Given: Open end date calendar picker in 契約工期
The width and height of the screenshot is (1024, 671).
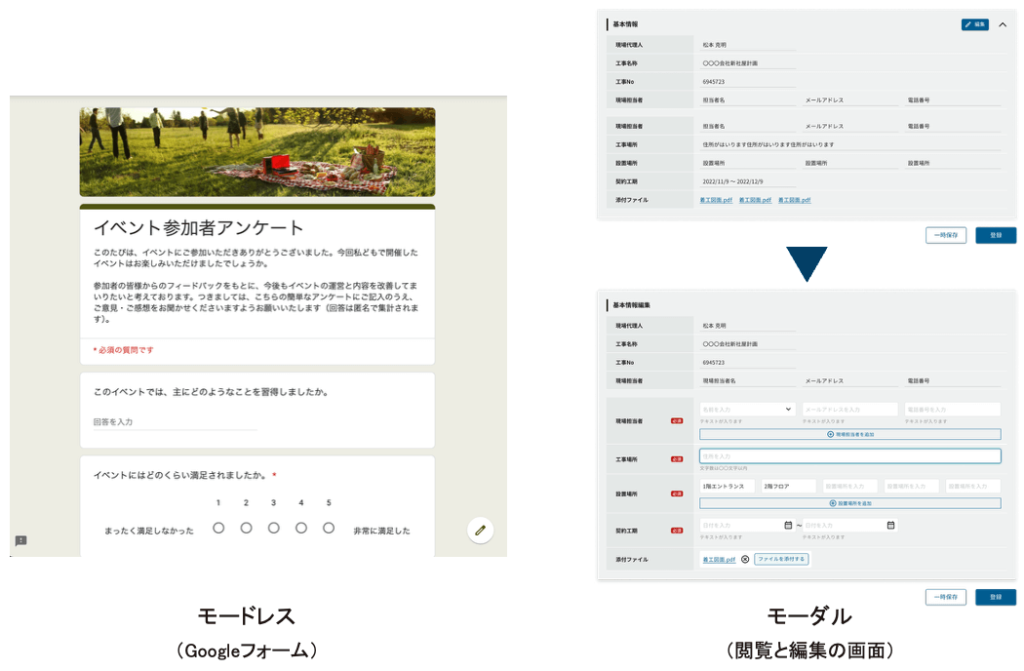Looking at the screenshot, I should point(890,525).
